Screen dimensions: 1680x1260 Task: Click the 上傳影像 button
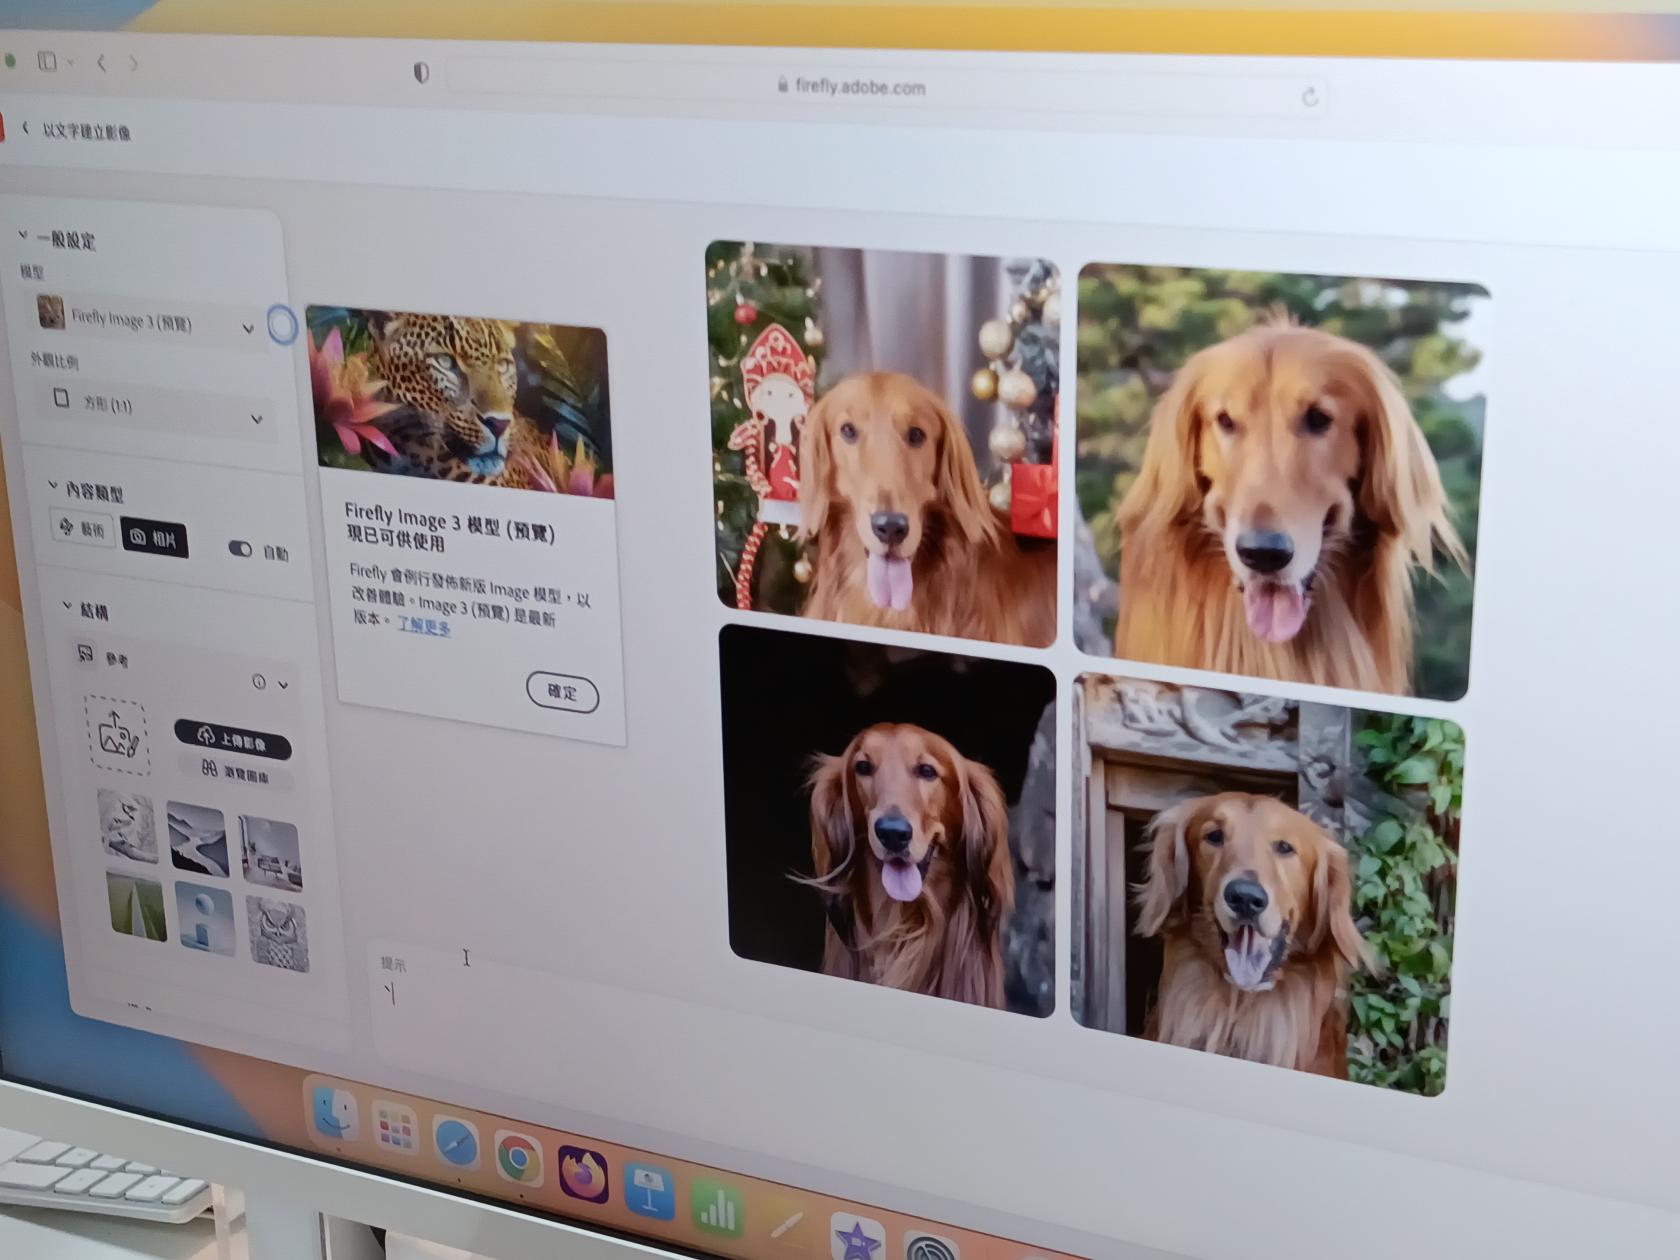(x=233, y=740)
